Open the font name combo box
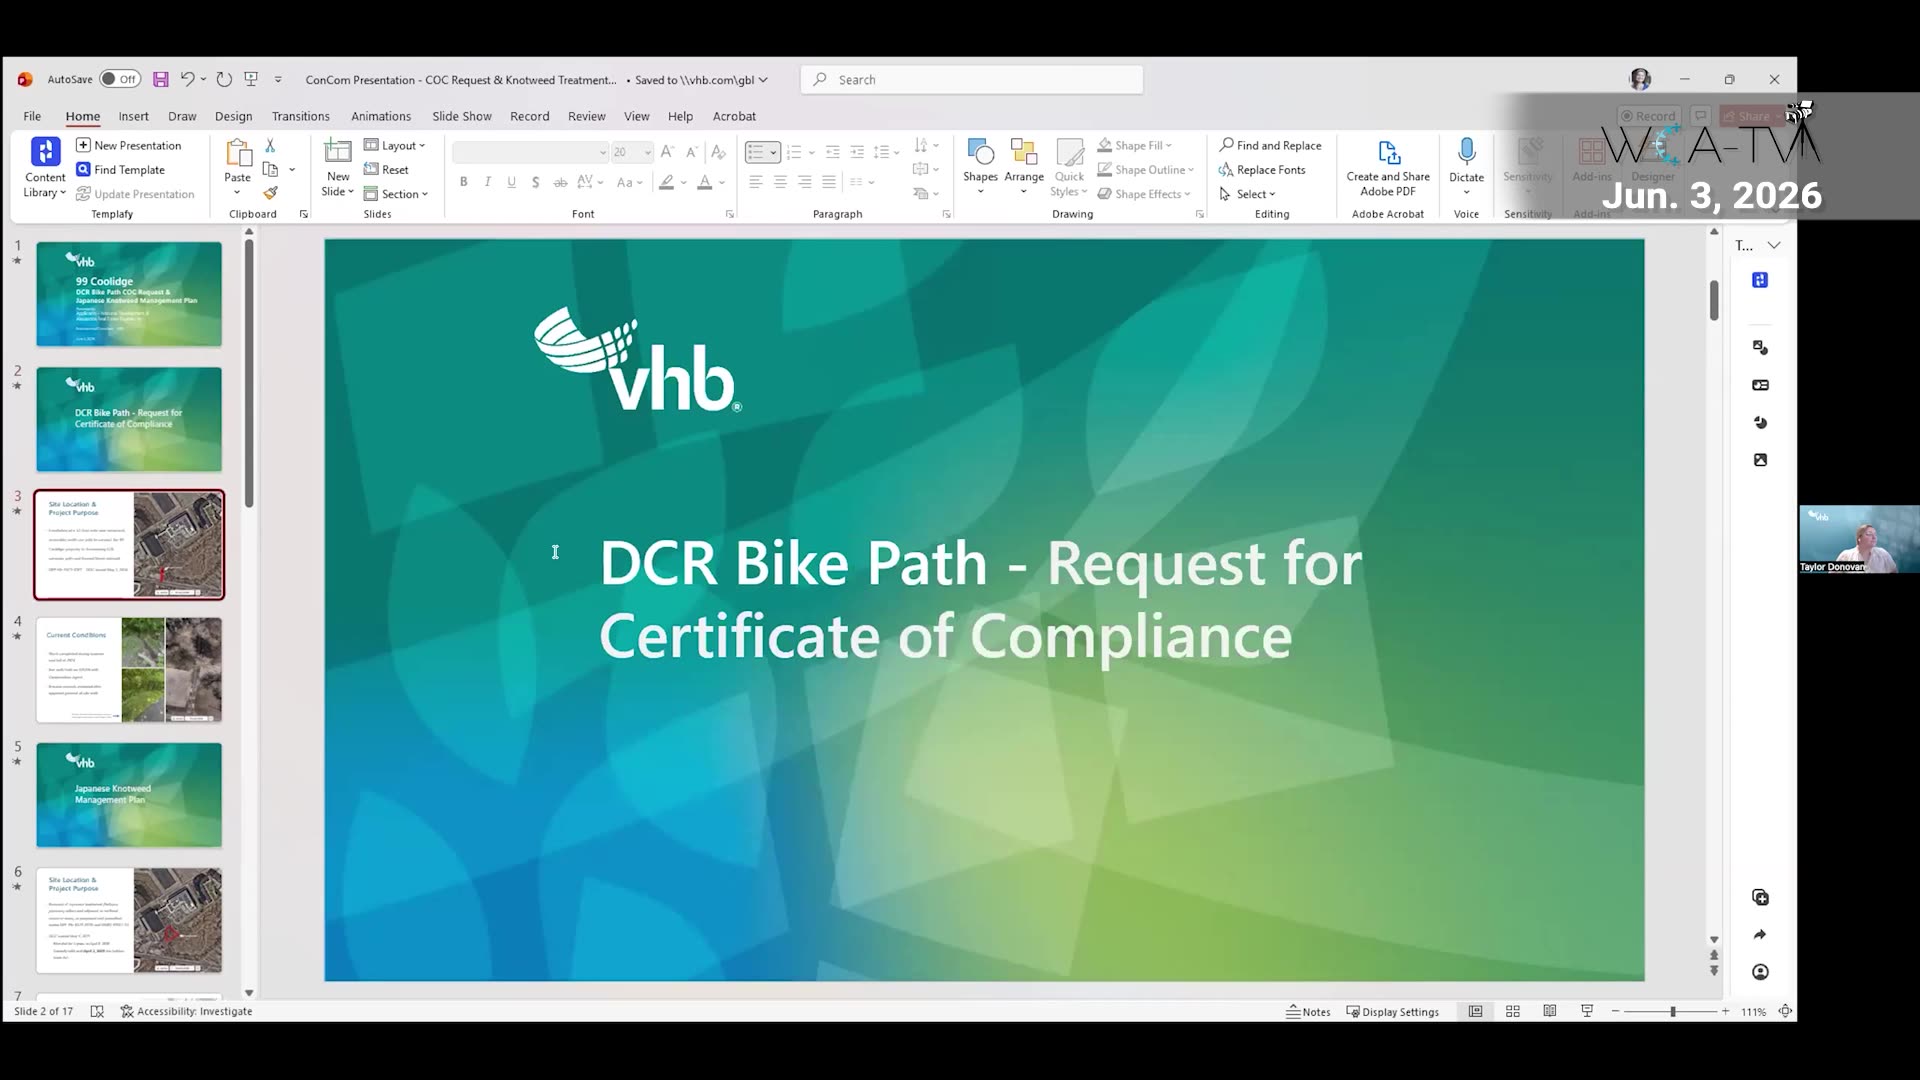The height and width of the screenshot is (1080, 1920). (x=530, y=152)
